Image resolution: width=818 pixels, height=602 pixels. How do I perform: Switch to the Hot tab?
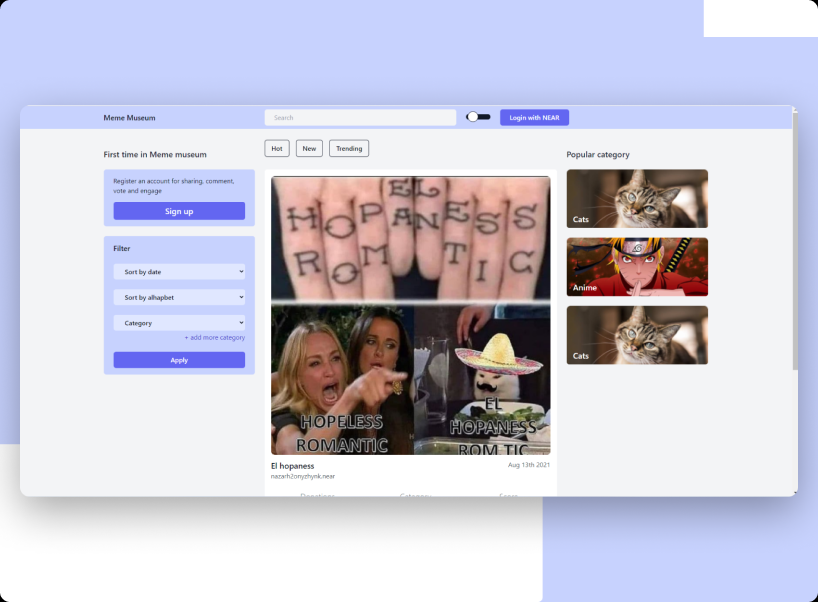click(x=277, y=148)
